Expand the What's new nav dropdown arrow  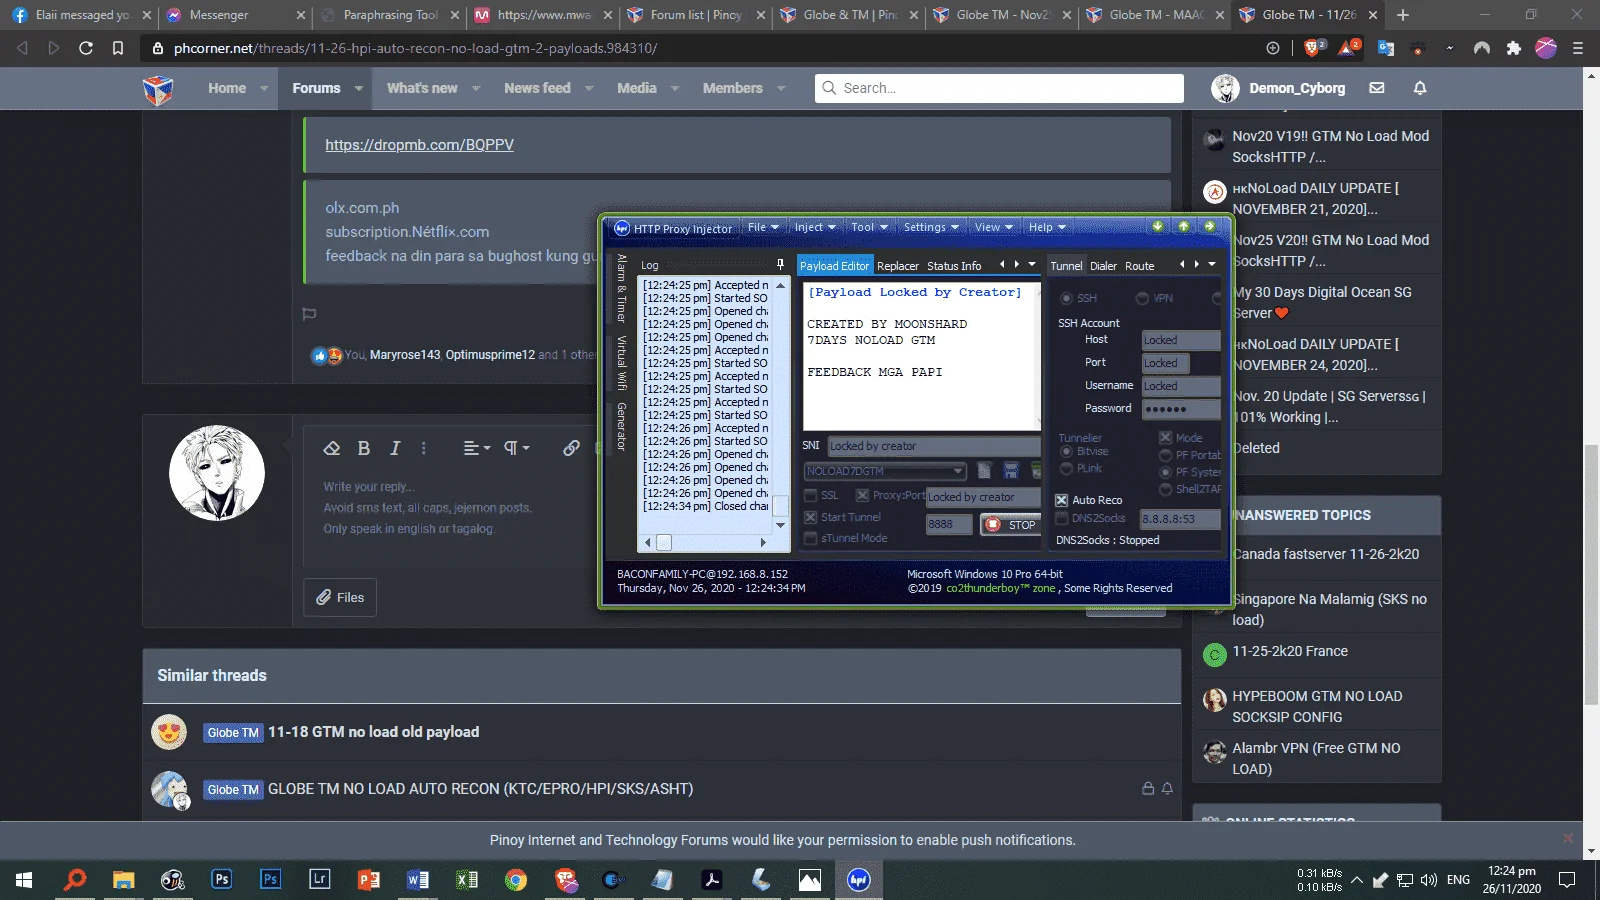click(x=476, y=88)
